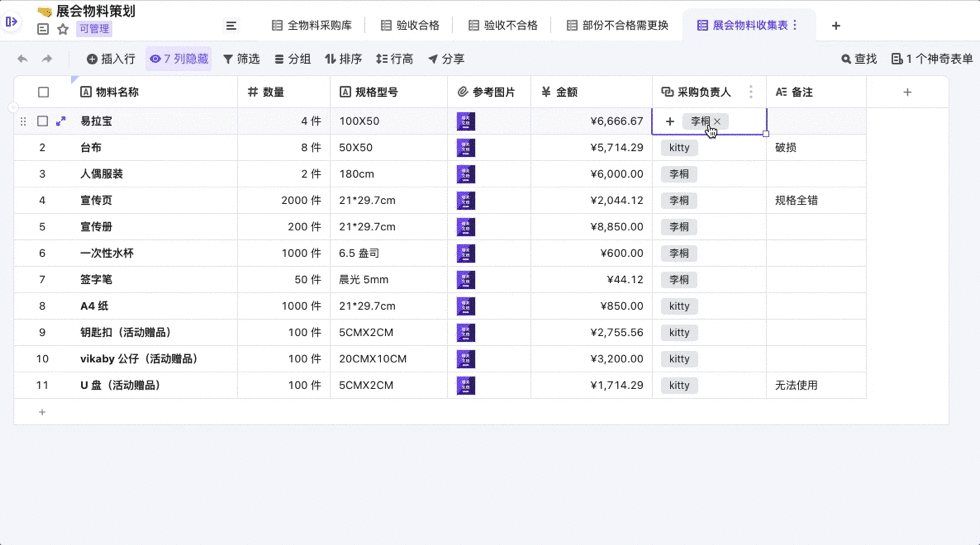Expand the 易拉宝 record row
Screen dimensions: 980x545
(61, 121)
